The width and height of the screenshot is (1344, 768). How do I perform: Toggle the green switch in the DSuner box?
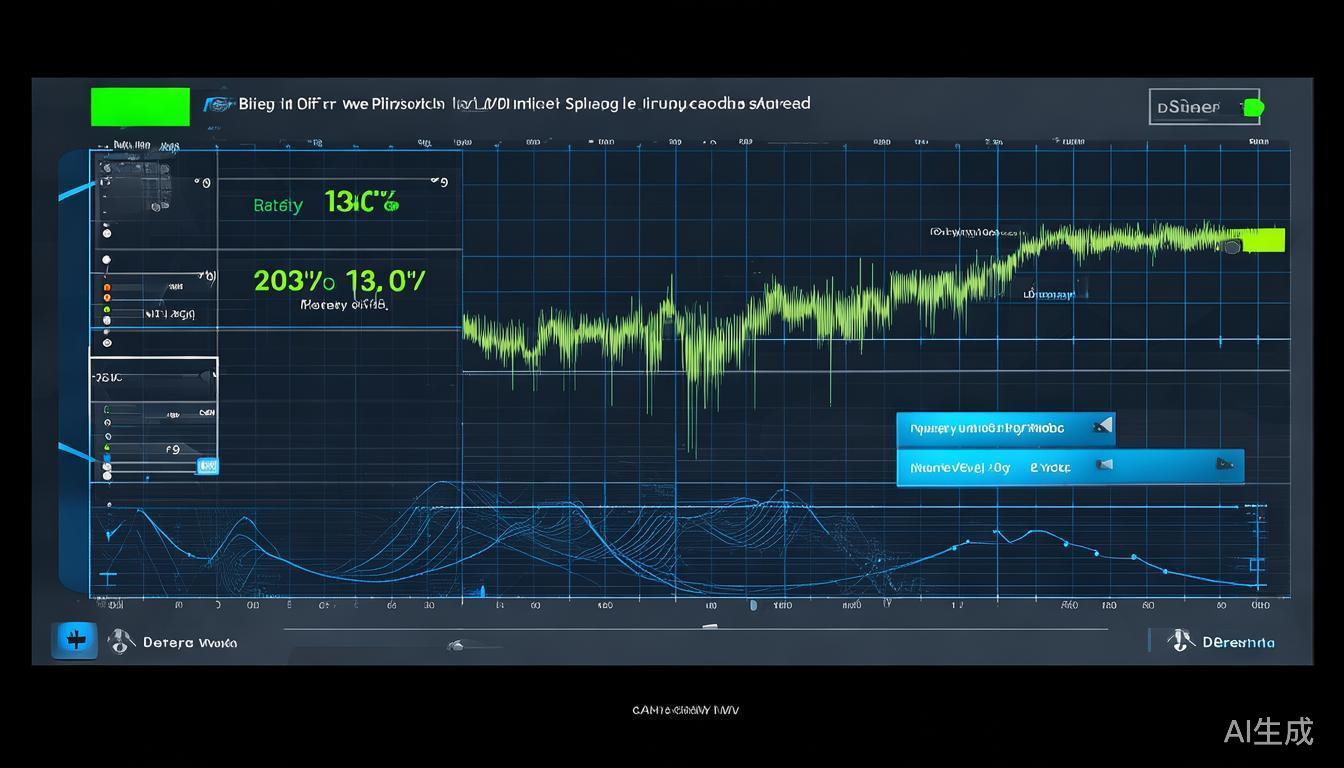coord(1252,107)
